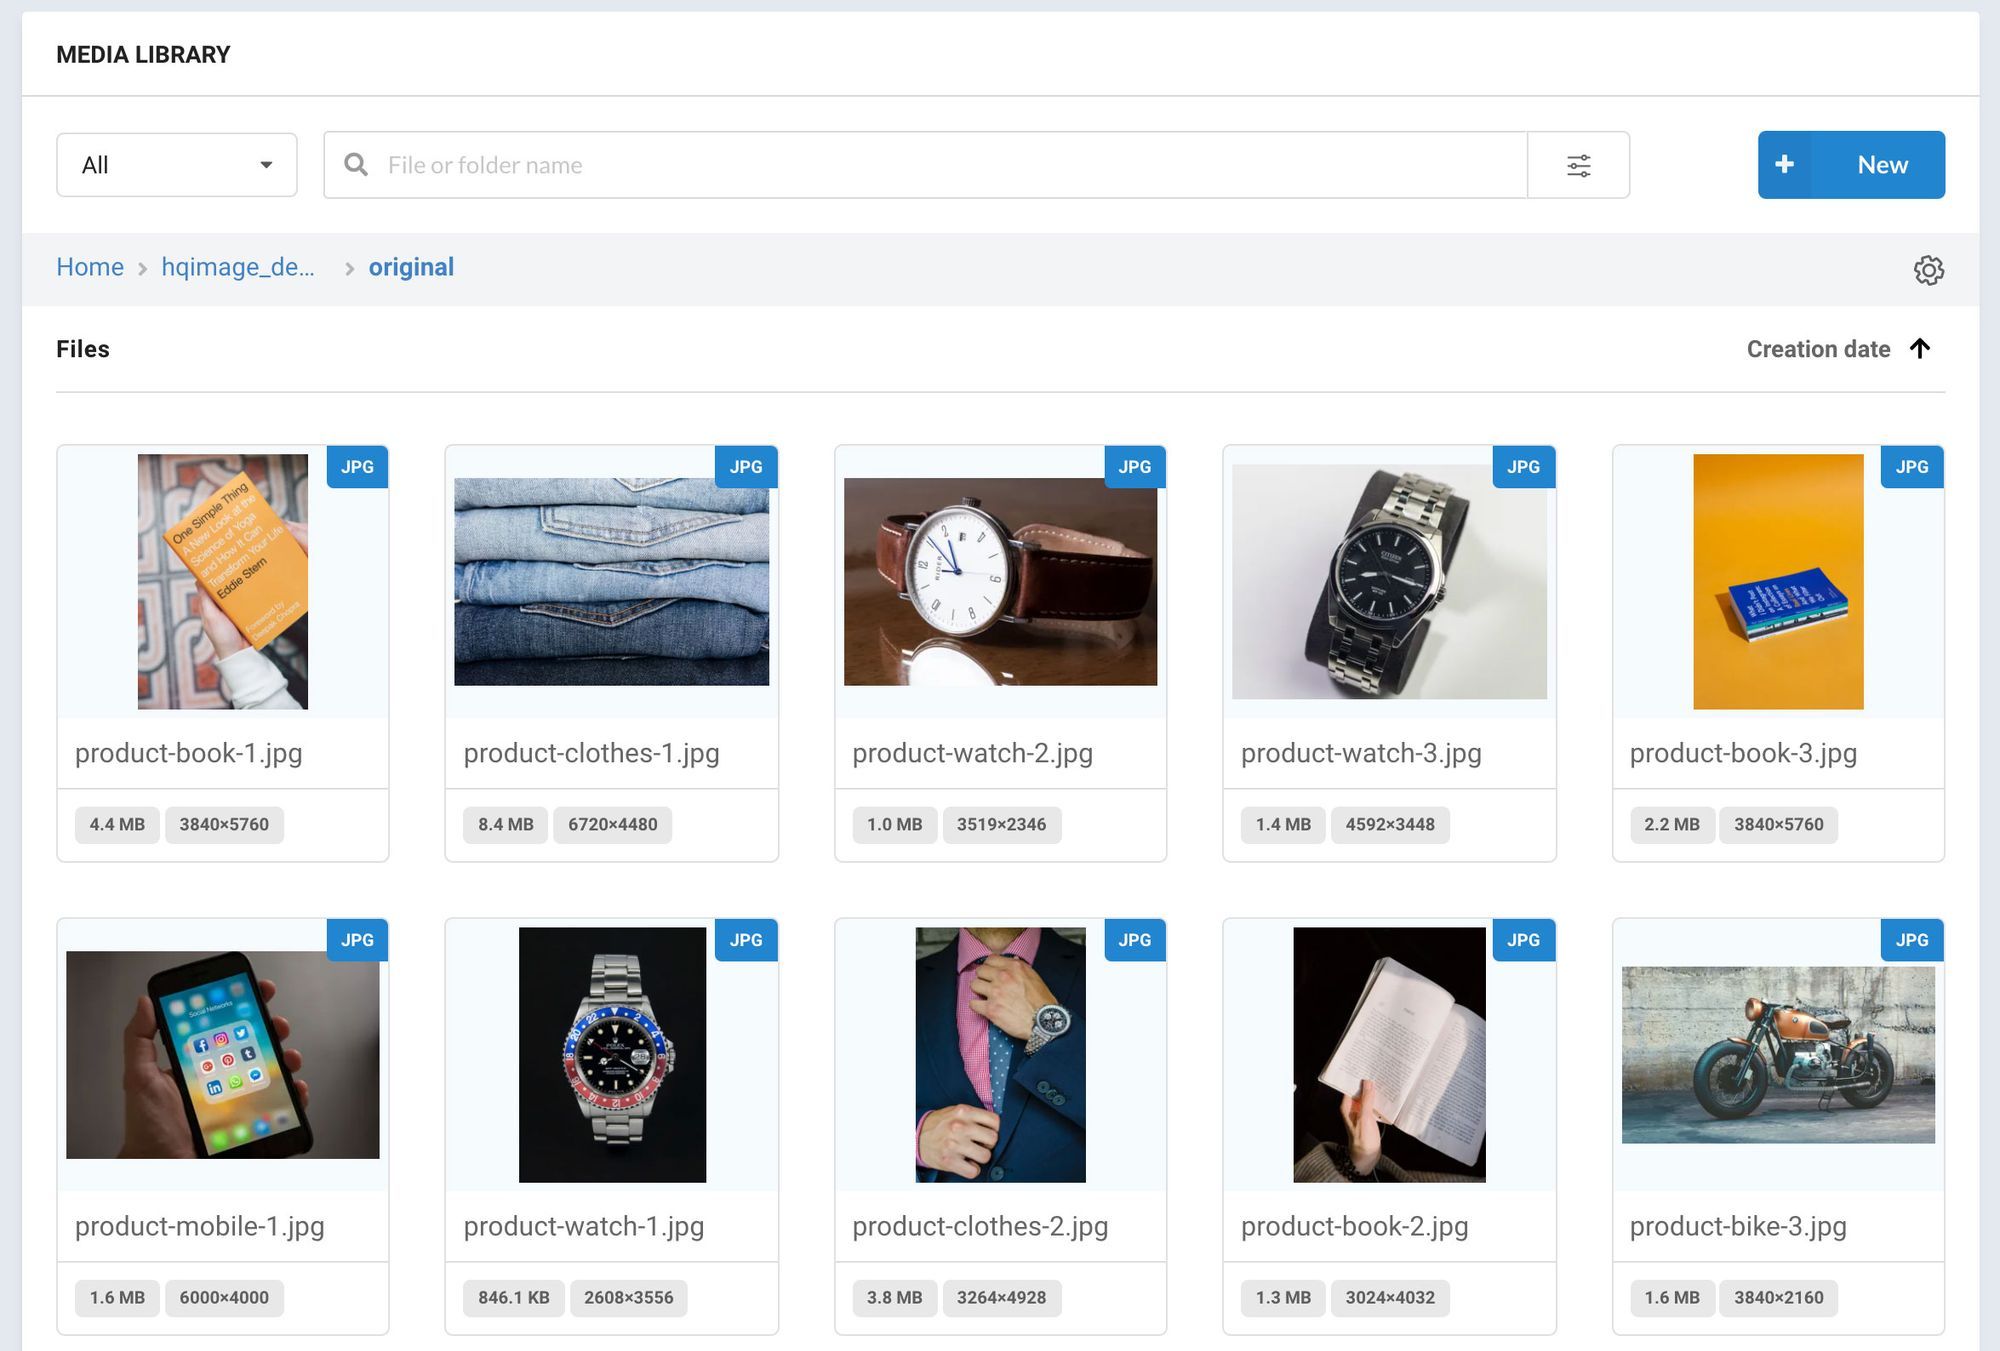Open product-bike-3.jpg thumbnail
2000x1351 pixels.
click(x=1778, y=1055)
